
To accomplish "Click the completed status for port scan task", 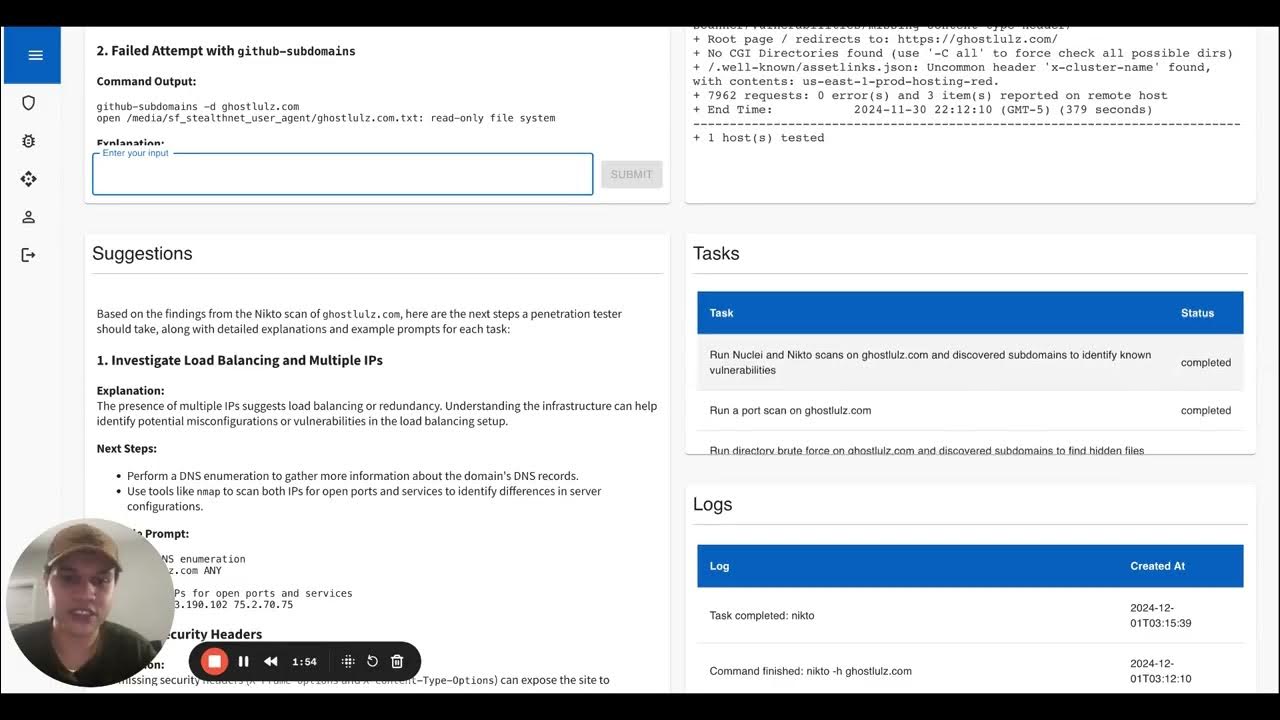I will [x=1205, y=410].
